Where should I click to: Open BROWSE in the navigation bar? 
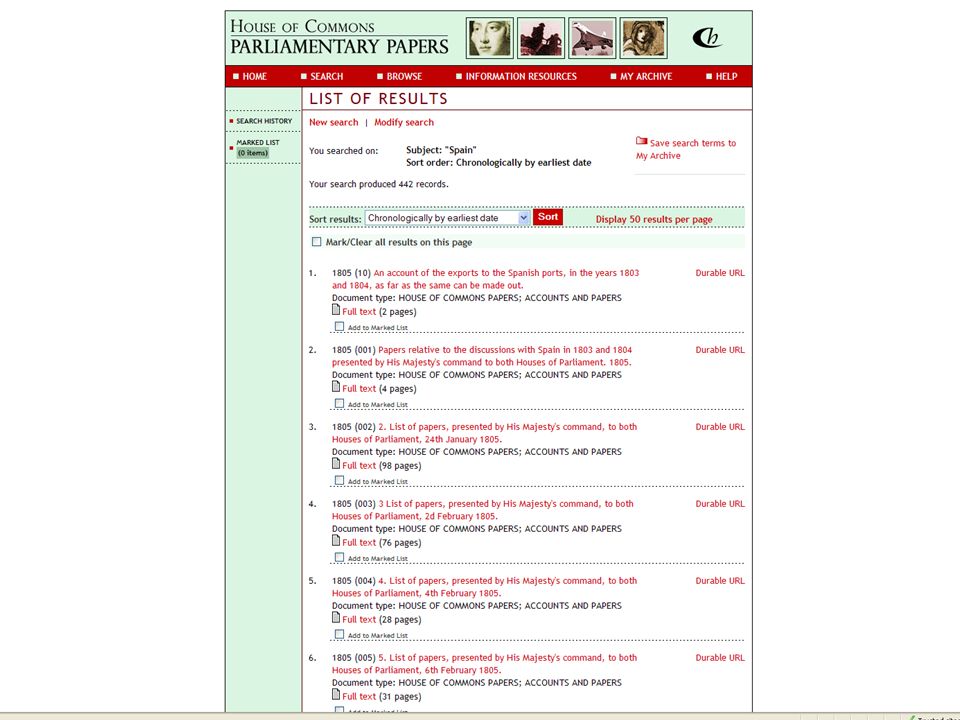pos(404,77)
